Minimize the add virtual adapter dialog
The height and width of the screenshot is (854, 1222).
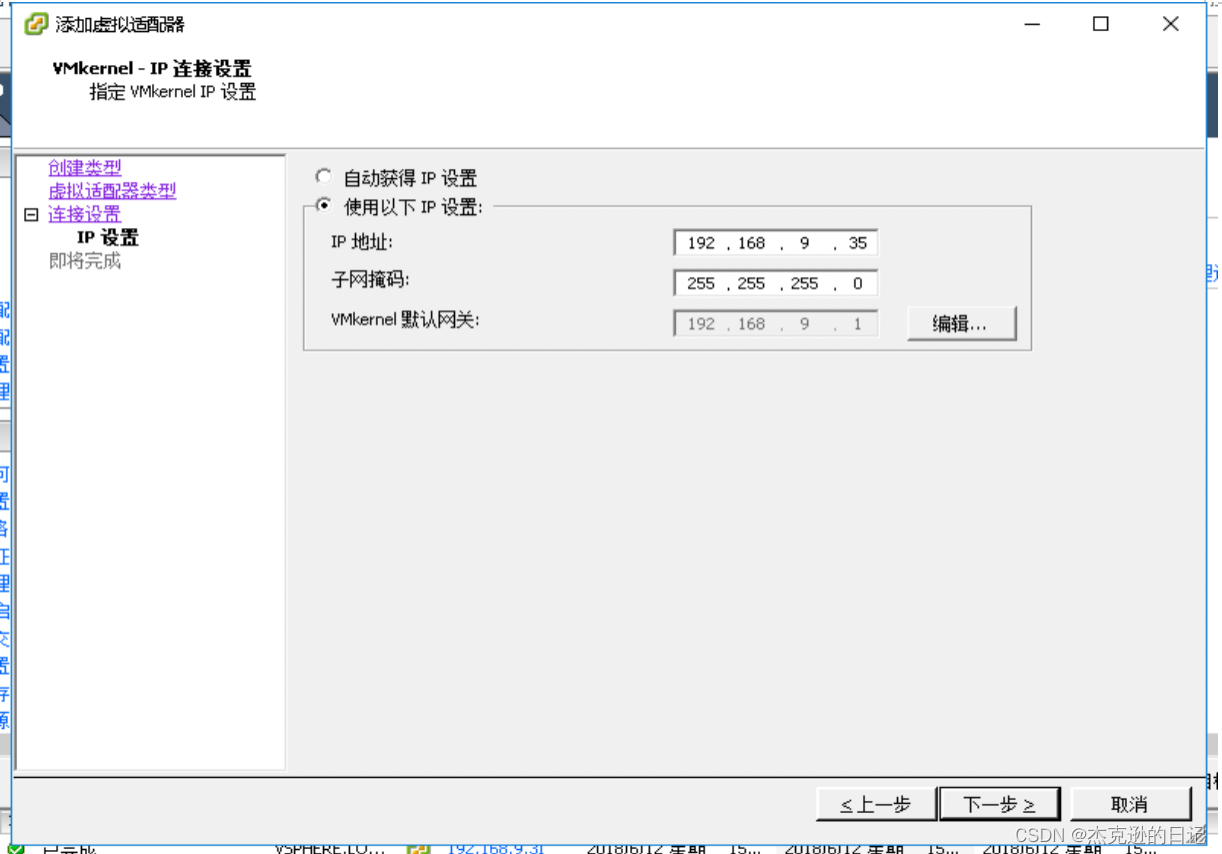(x=1031, y=24)
